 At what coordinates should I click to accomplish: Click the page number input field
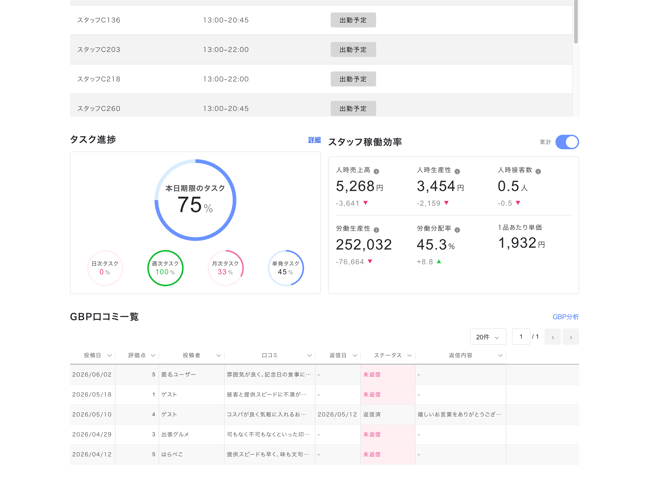pyautogui.click(x=521, y=337)
